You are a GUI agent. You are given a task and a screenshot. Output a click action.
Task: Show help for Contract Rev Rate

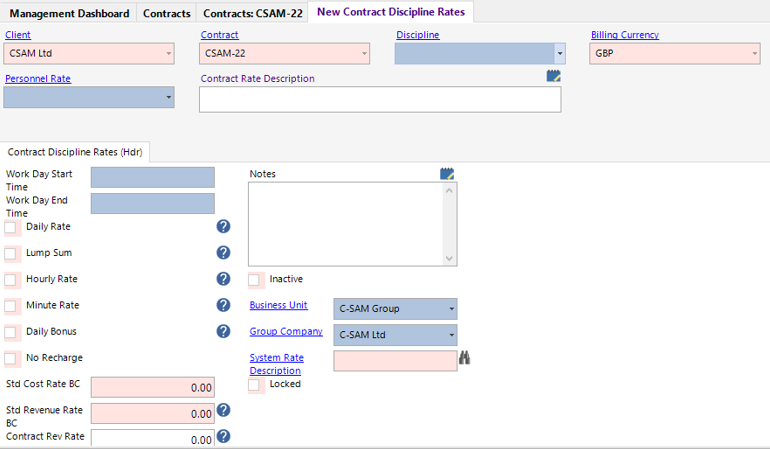pyautogui.click(x=223, y=436)
